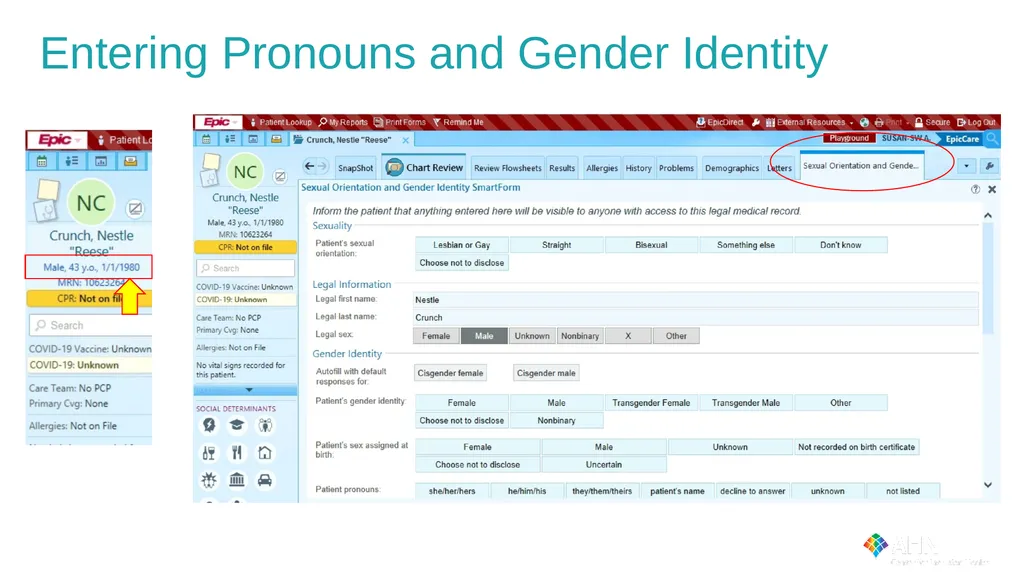Open transportation car social determinant icon
The width and height of the screenshot is (1024, 575).
click(264, 480)
